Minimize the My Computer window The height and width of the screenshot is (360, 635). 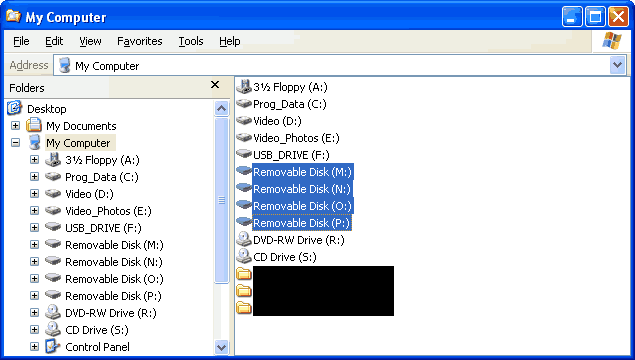(x=572, y=17)
